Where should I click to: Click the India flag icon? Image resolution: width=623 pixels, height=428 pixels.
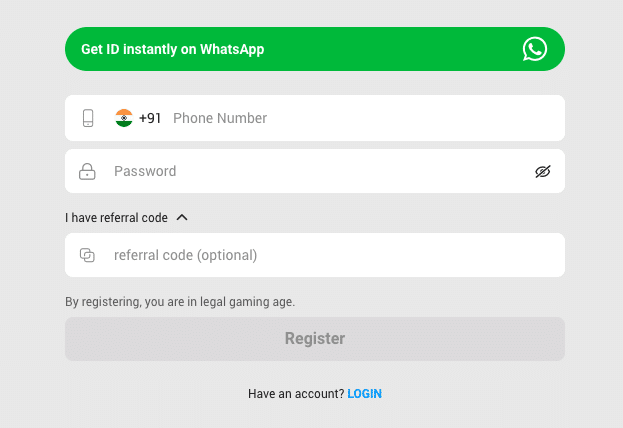pos(124,118)
